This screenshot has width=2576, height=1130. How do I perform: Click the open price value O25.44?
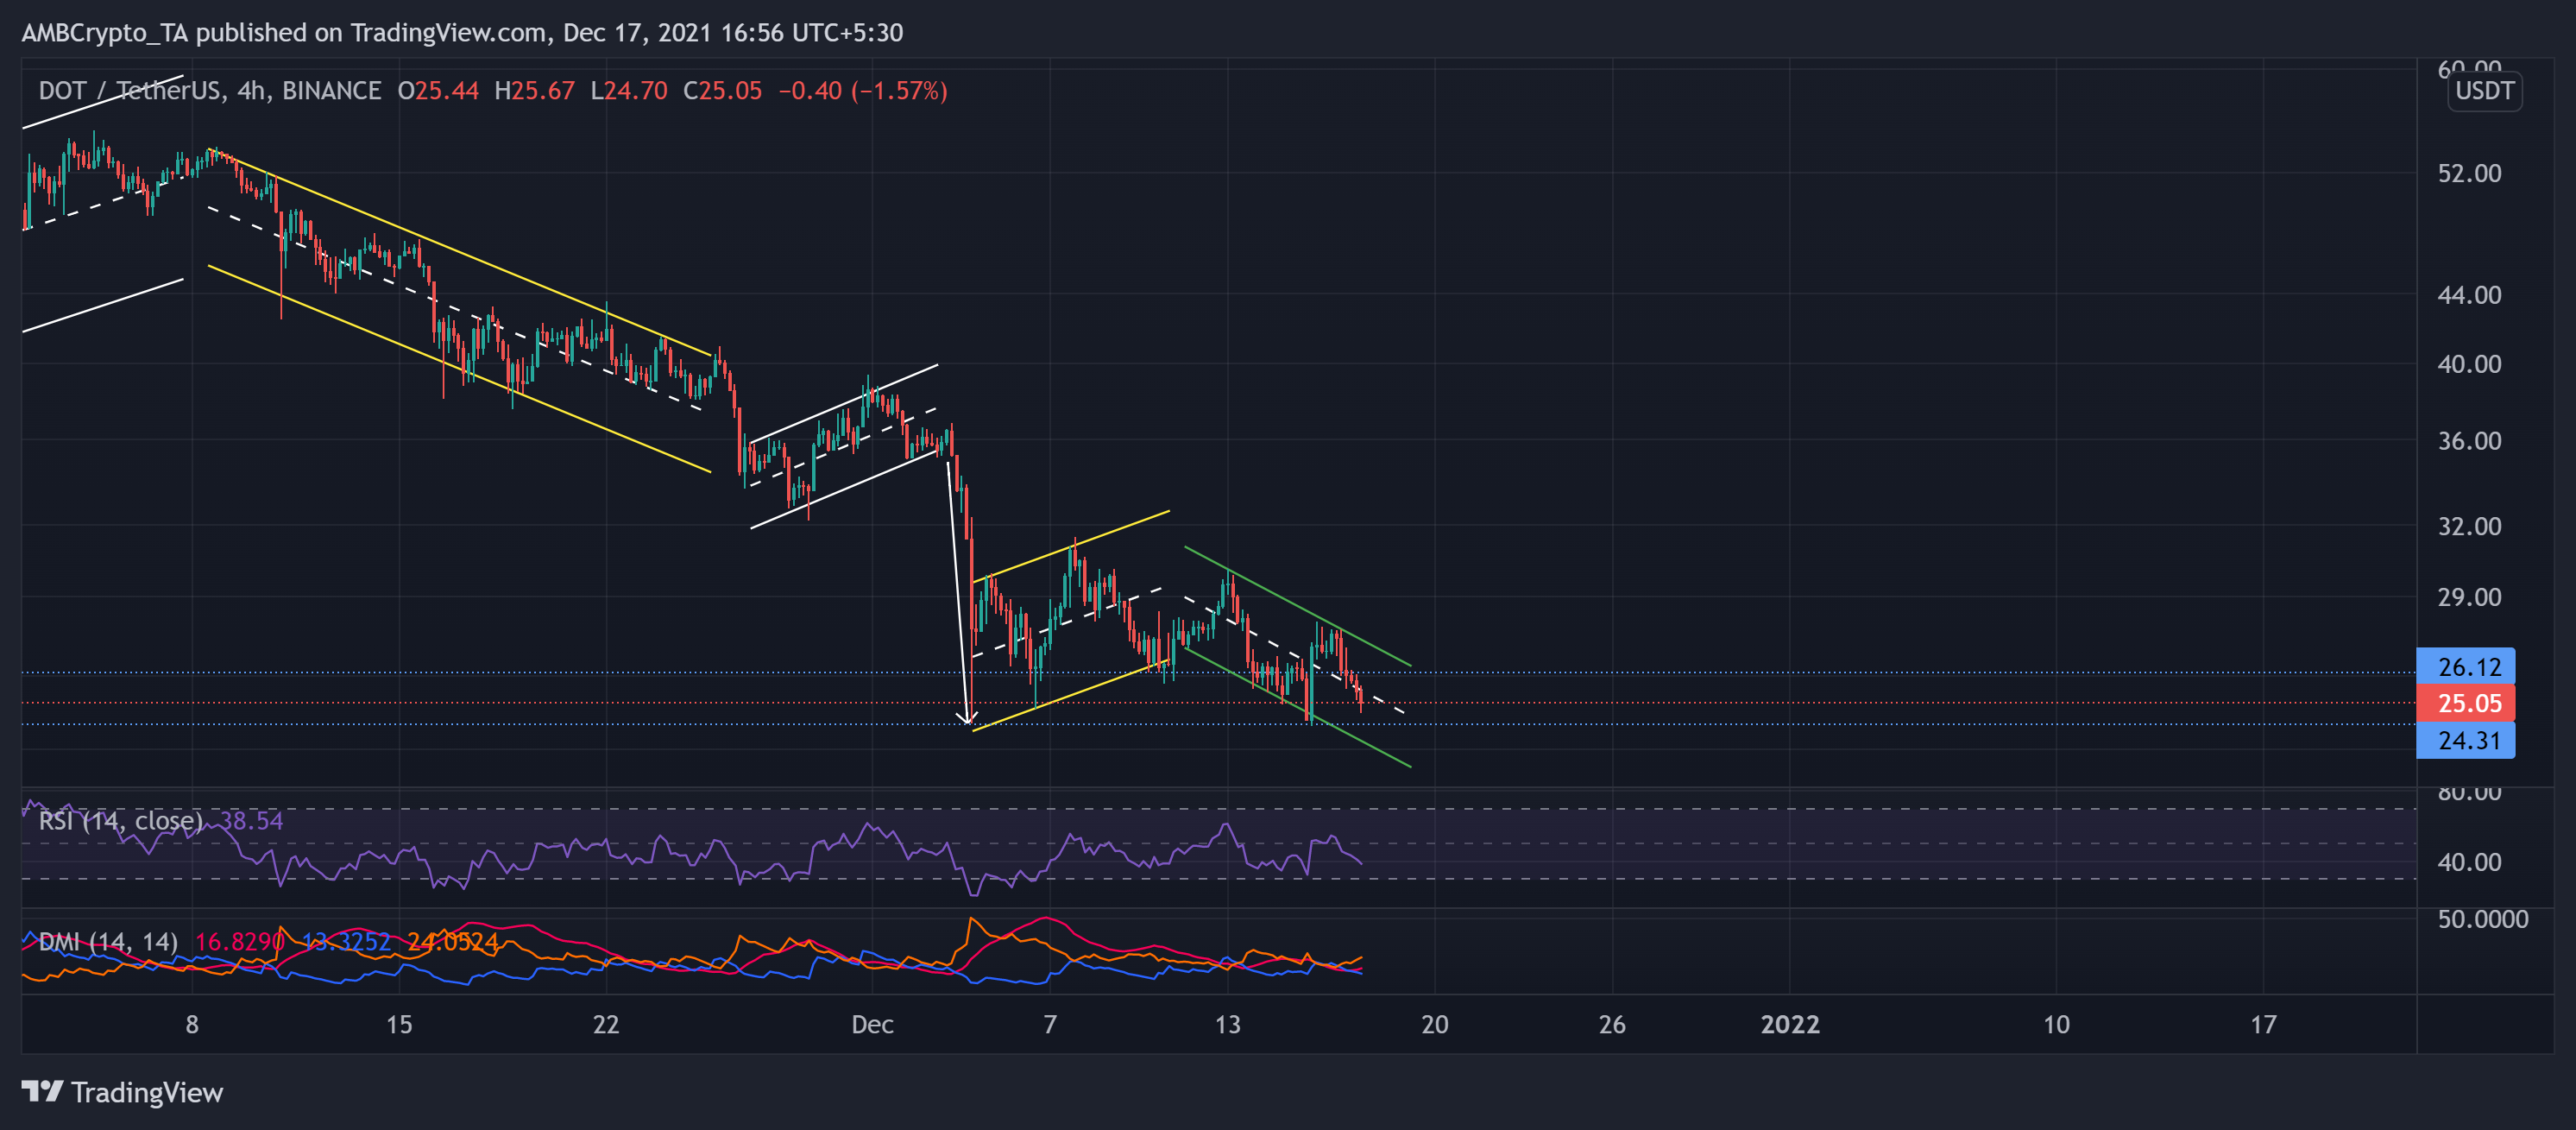coord(438,91)
